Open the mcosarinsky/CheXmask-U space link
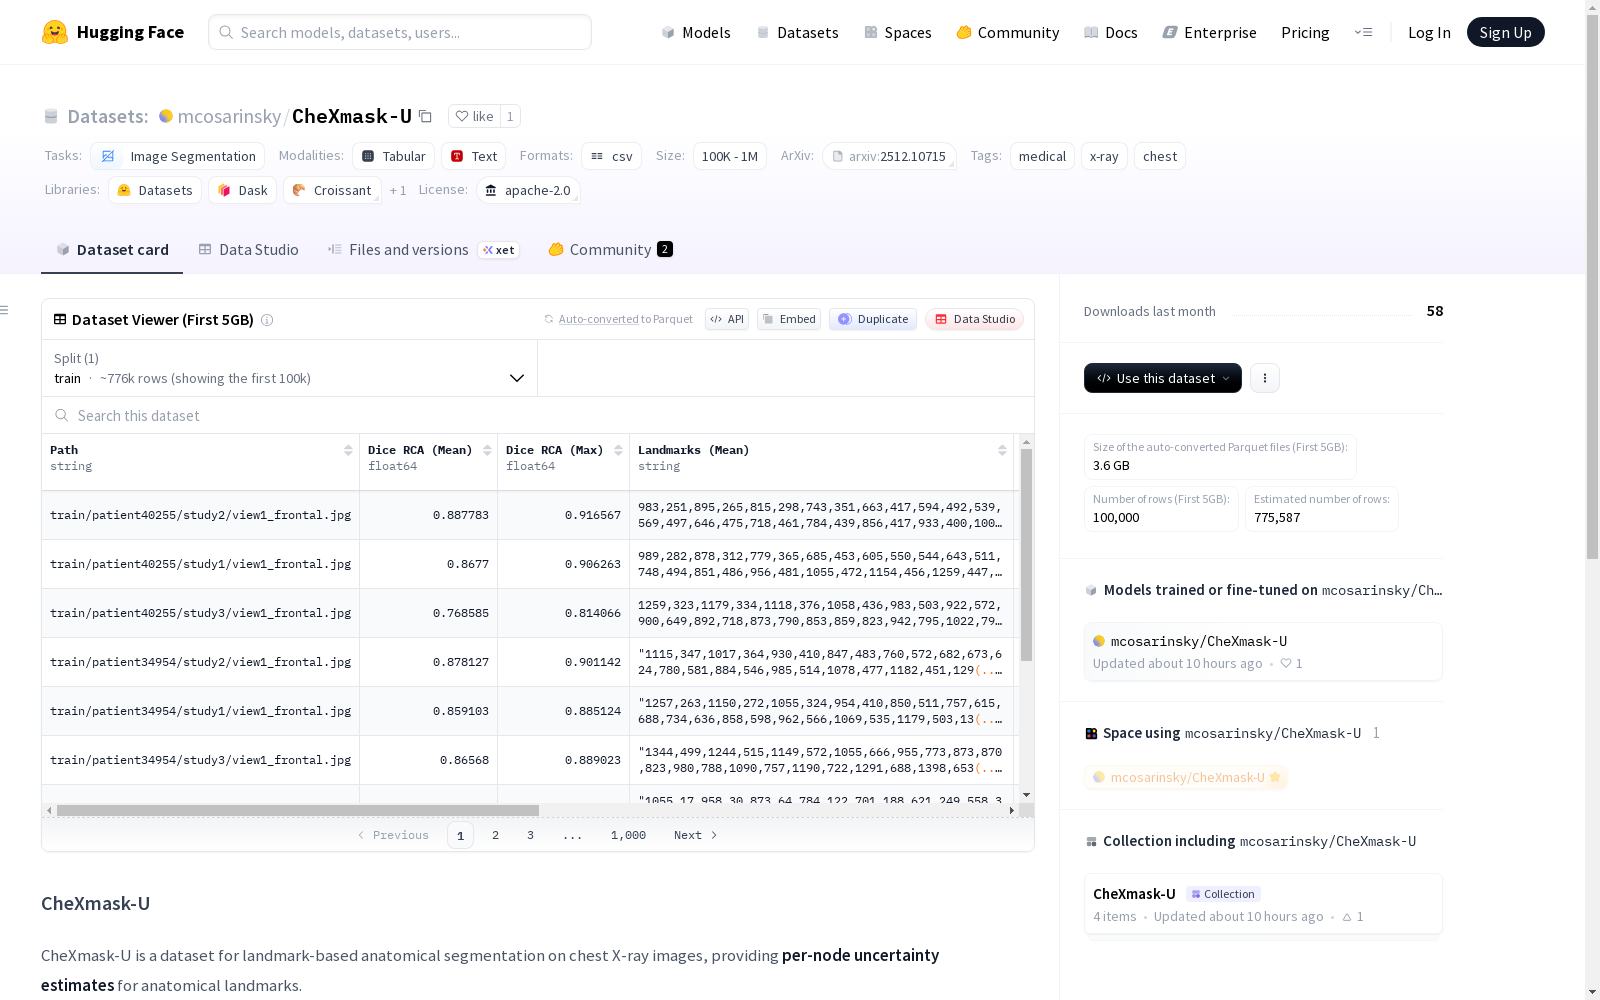 click(1186, 777)
